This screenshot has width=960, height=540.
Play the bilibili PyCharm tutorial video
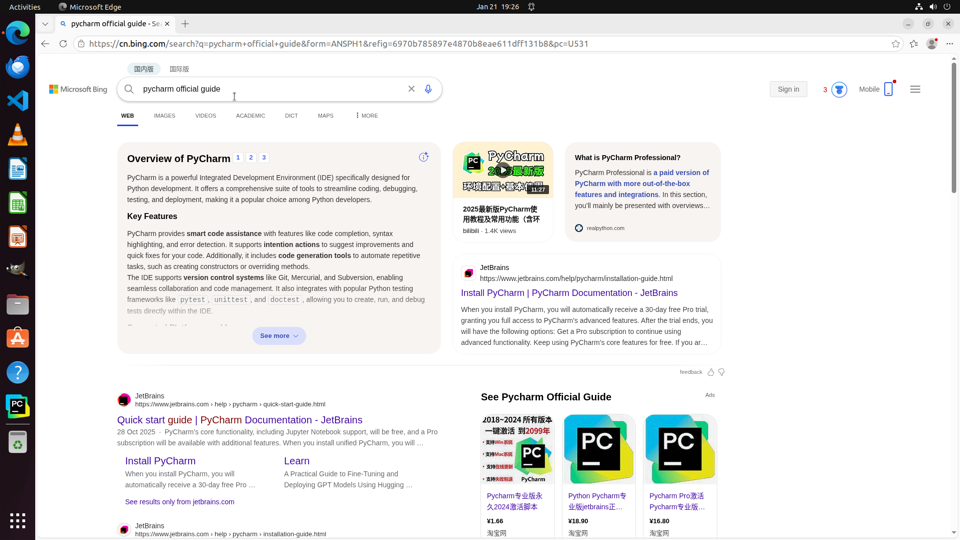pos(502,170)
